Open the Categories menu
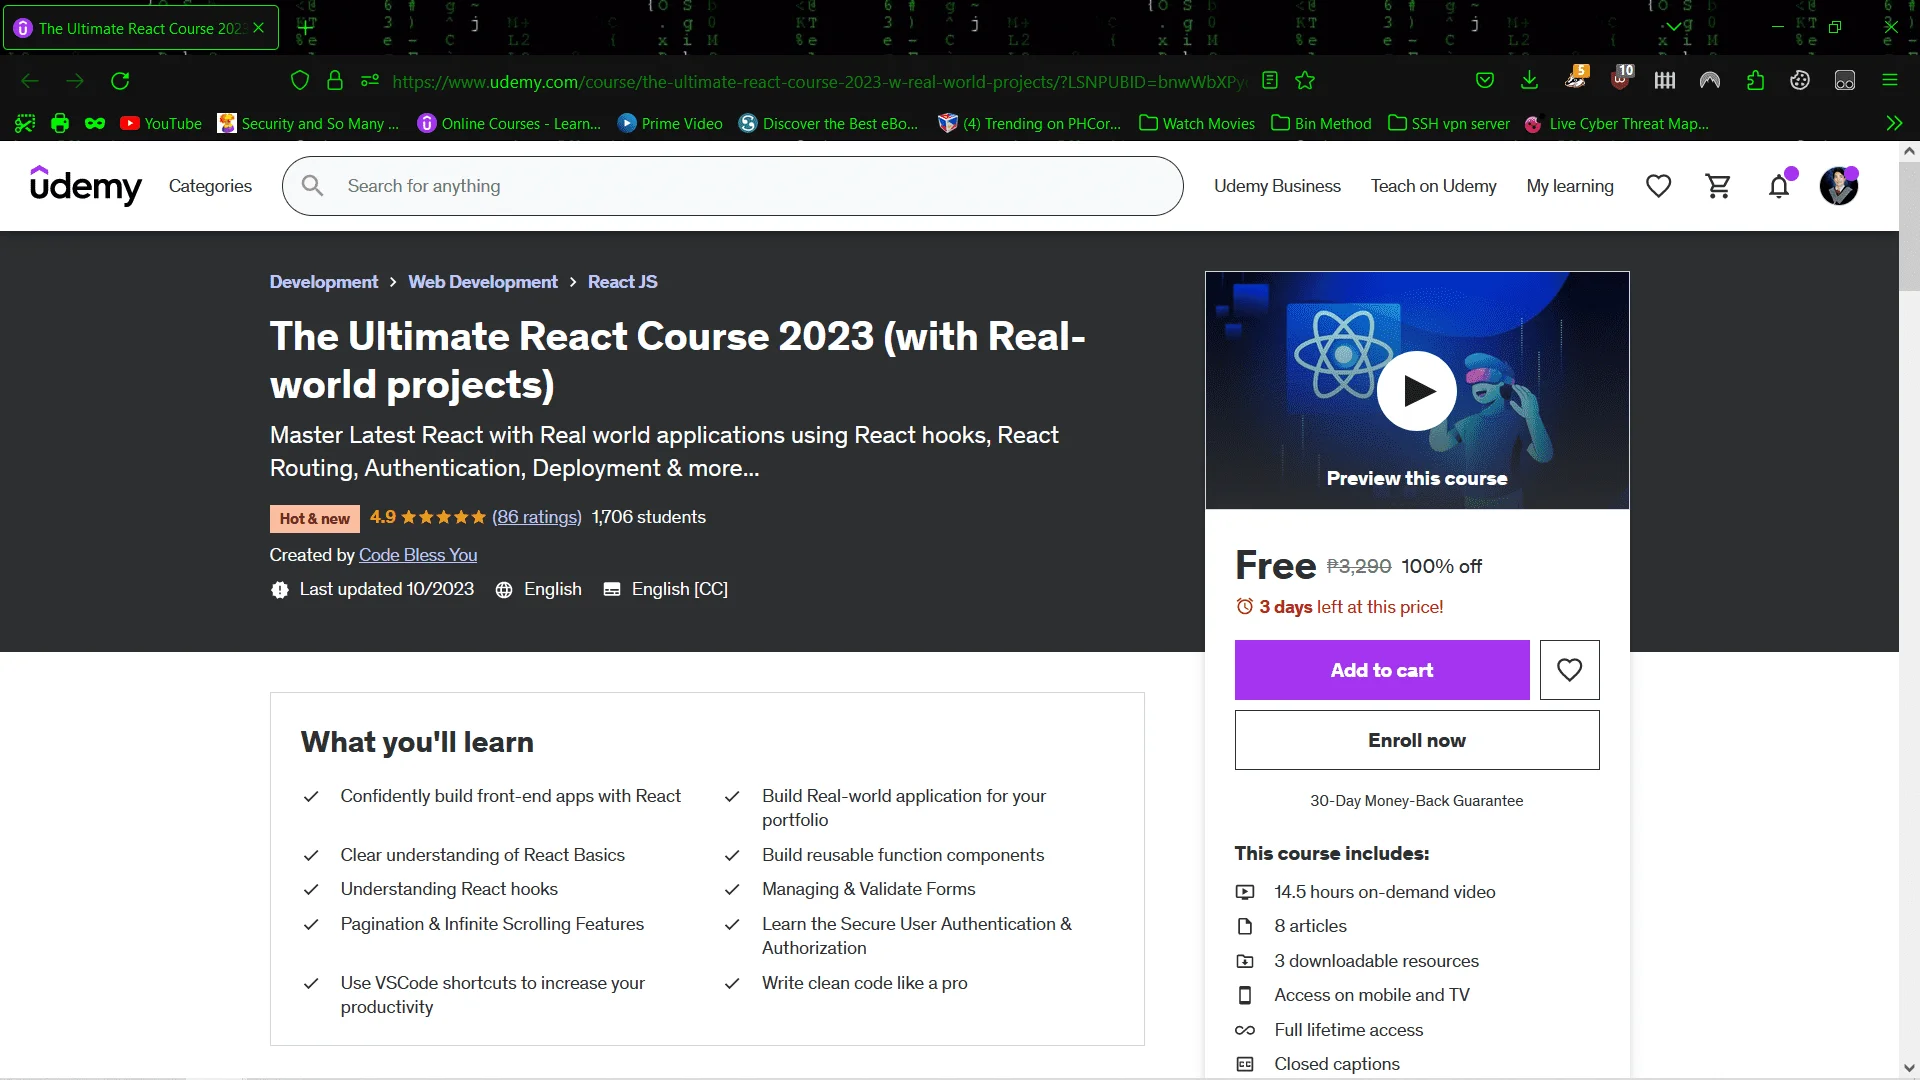This screenshot has height=1080, width=1920. point(210,186)
